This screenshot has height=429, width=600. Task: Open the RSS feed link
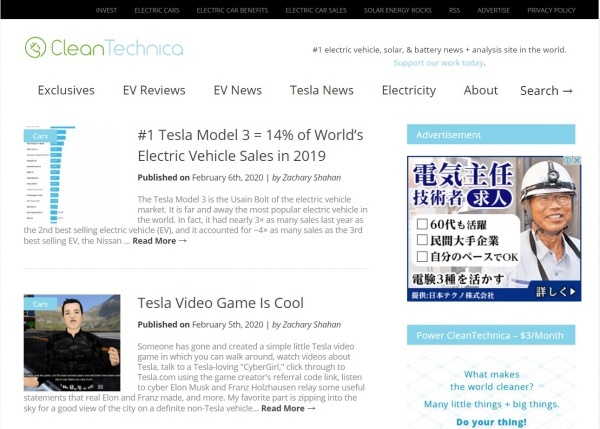click(x=455, y=10)
